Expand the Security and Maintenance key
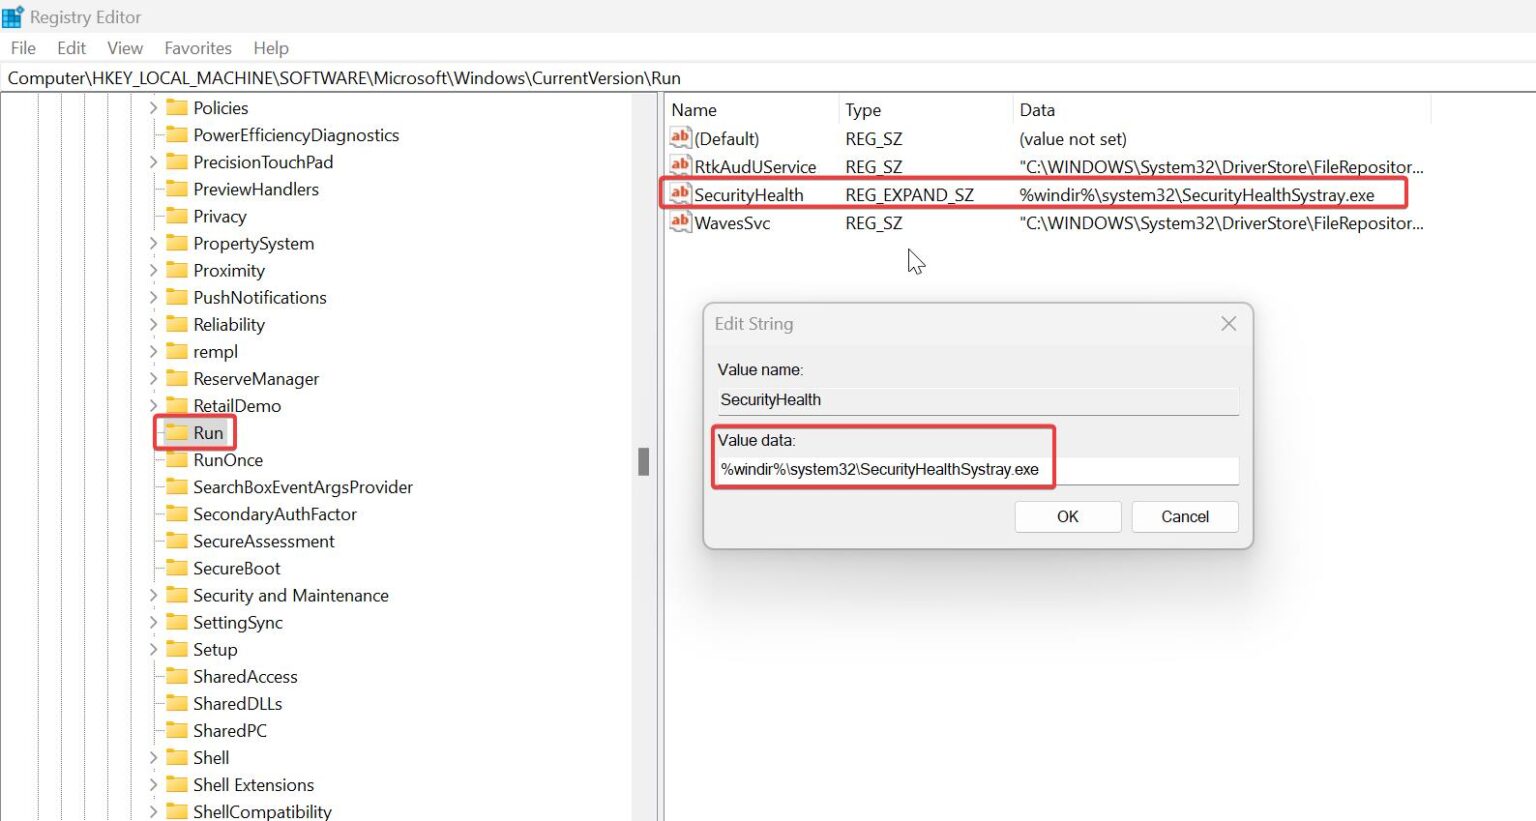1536x821 pixels. (153, 595)
